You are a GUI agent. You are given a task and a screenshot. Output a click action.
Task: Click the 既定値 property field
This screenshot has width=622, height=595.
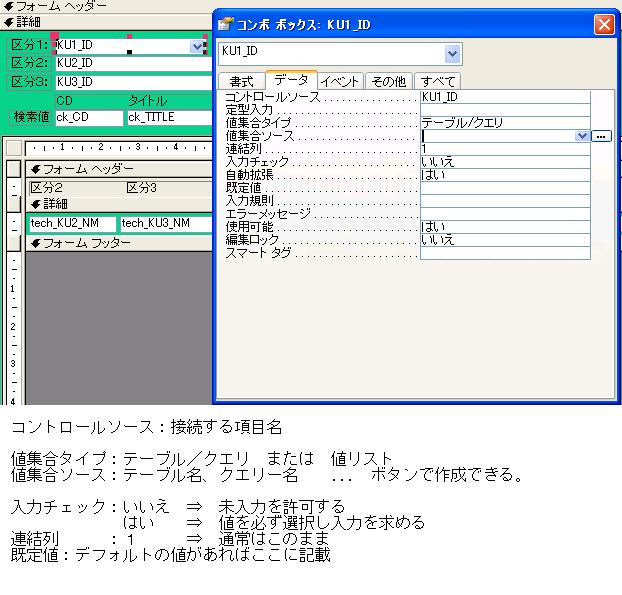(504, 187)
